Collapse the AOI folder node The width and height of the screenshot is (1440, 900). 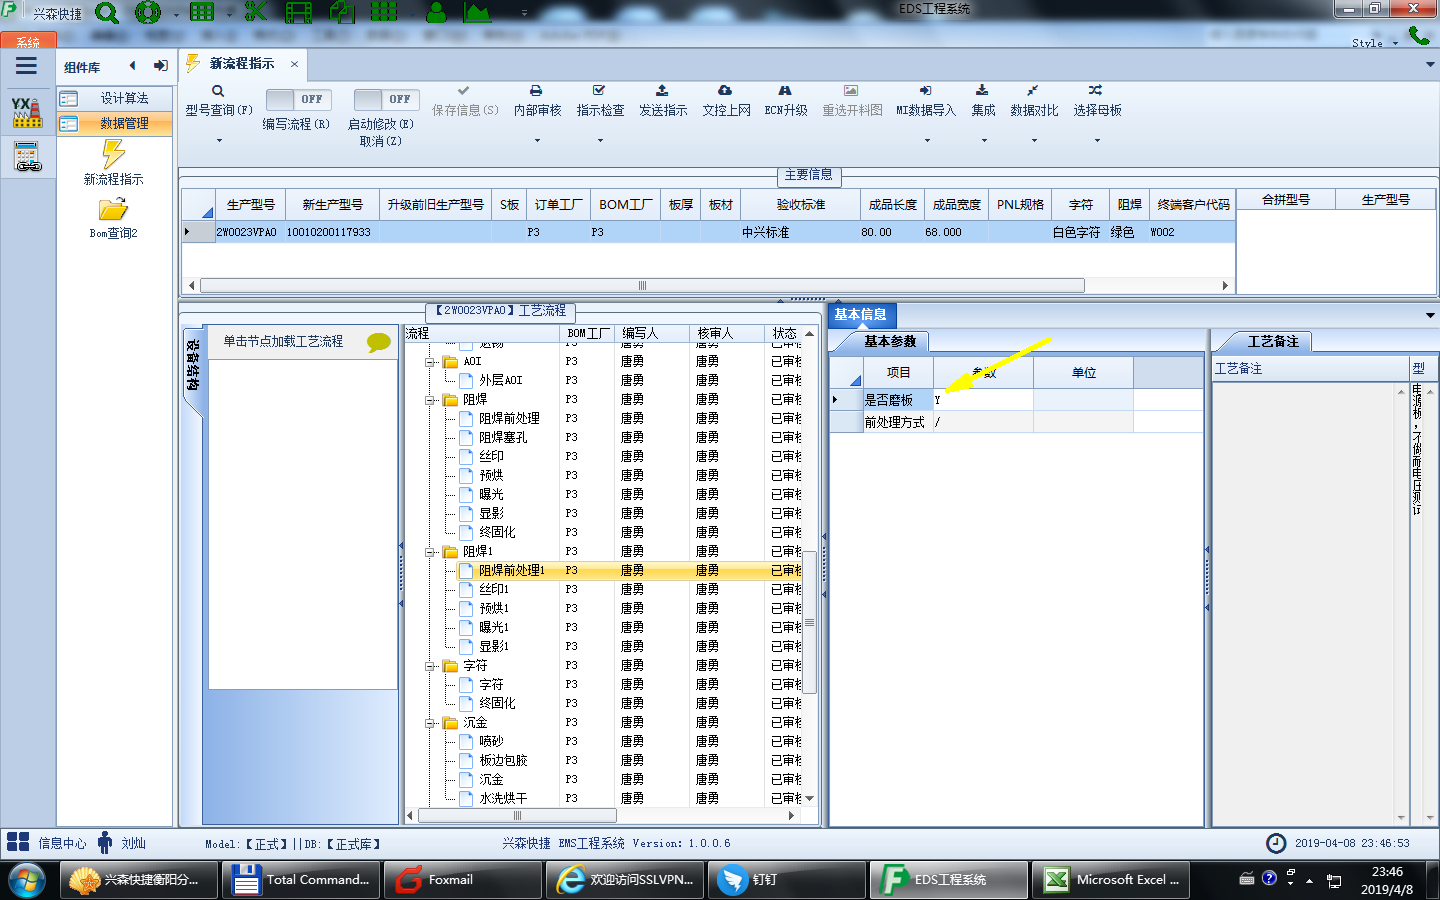[430, 362]
